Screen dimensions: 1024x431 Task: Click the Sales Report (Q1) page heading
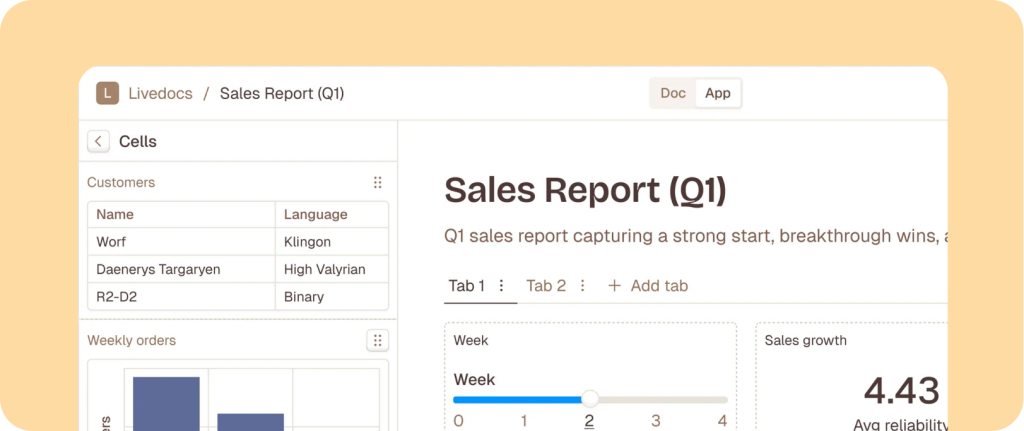click(585, 190)
